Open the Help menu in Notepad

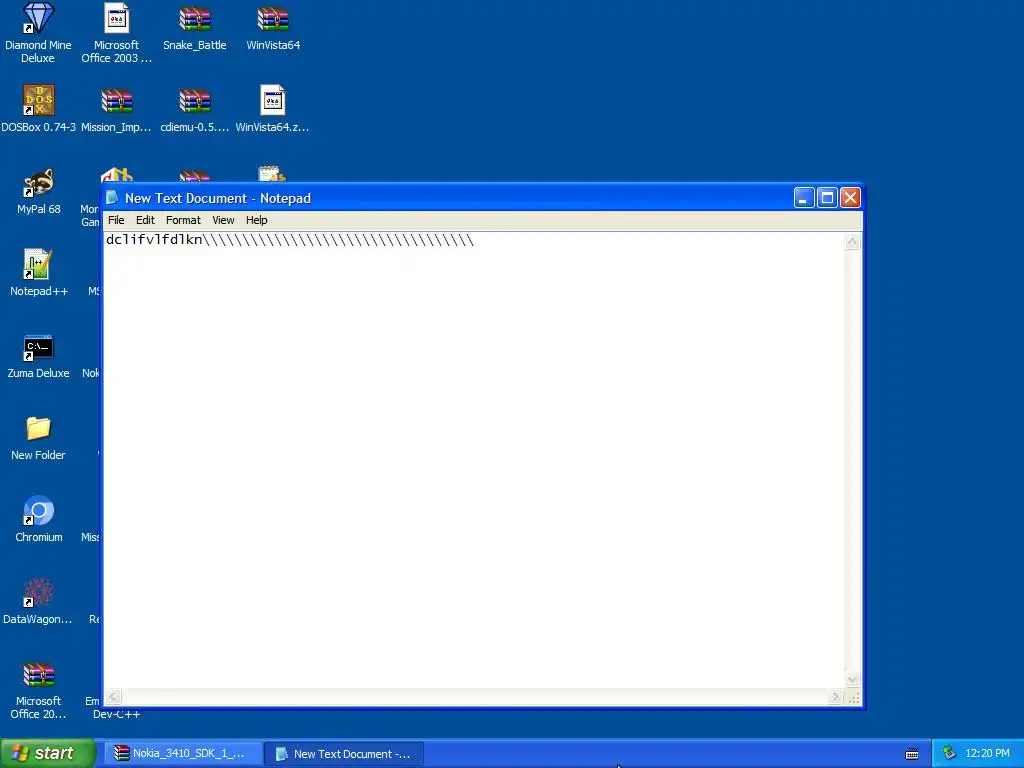click(256, 220)
